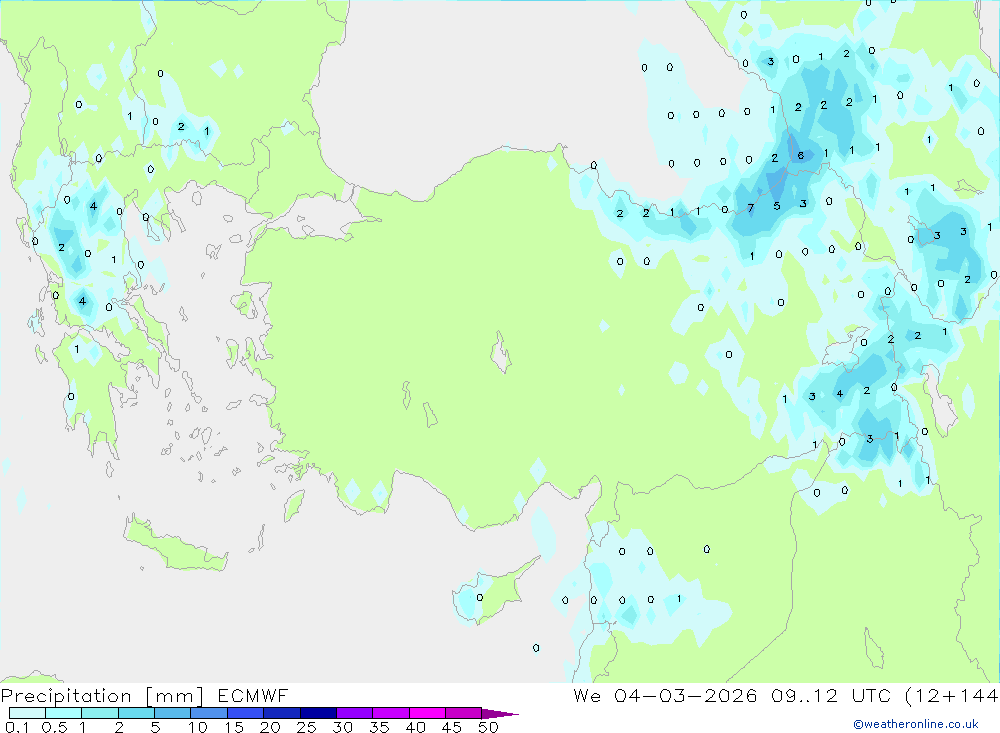This screenshot has height=733, width=1000.
Task: Click the date "04-03-2026" text
Action: click(686, 695)
